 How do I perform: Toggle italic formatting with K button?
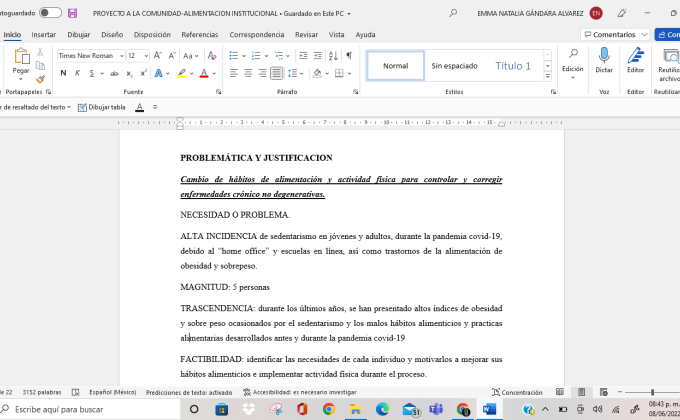pyautogui.click(x=77, y=73)
